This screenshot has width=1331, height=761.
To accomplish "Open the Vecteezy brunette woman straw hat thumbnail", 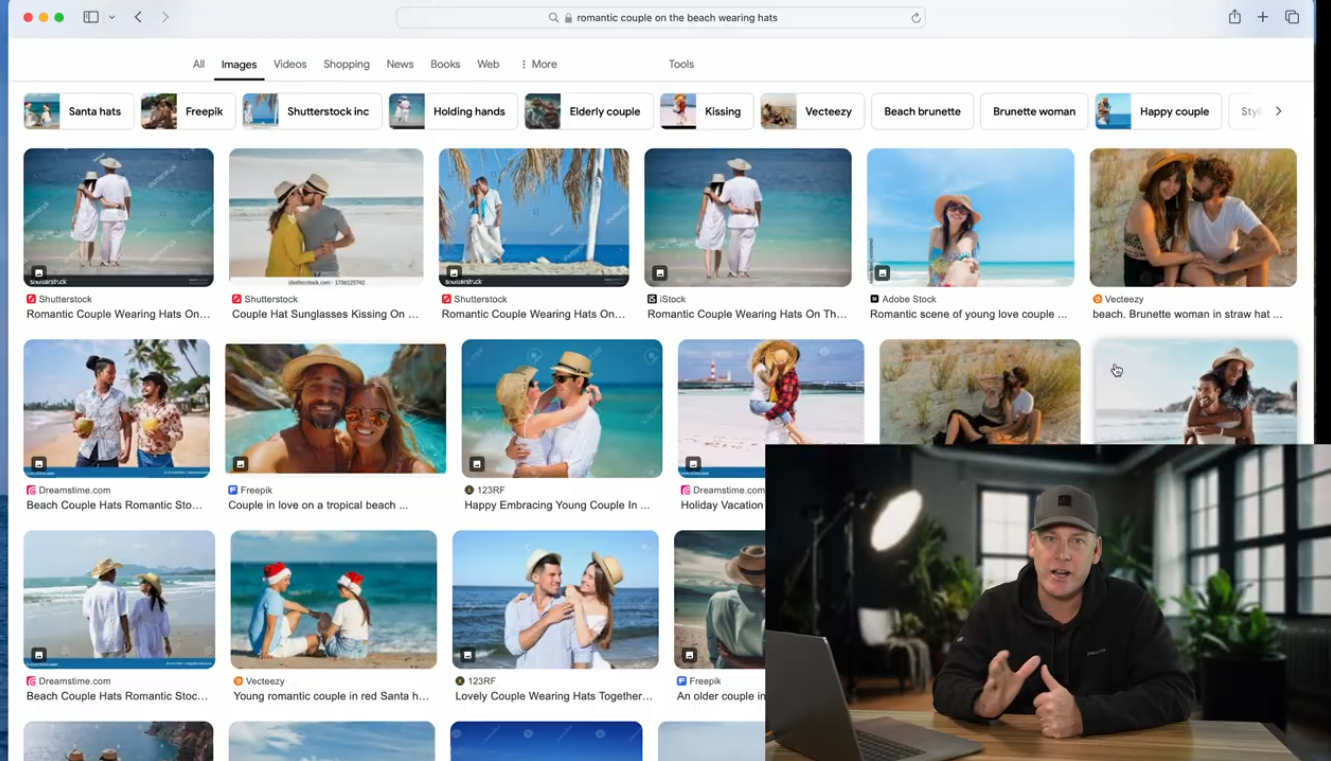I will [x=1193, y=217].
